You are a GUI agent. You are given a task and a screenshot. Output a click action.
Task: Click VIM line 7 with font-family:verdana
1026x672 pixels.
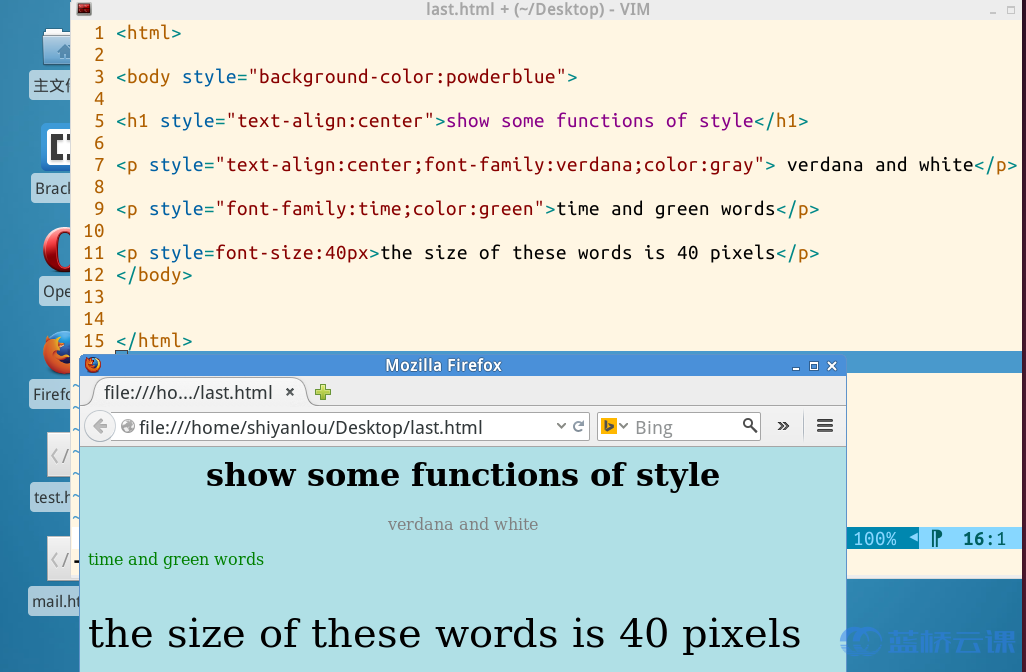pyautogui.click(x=566, y=165)
